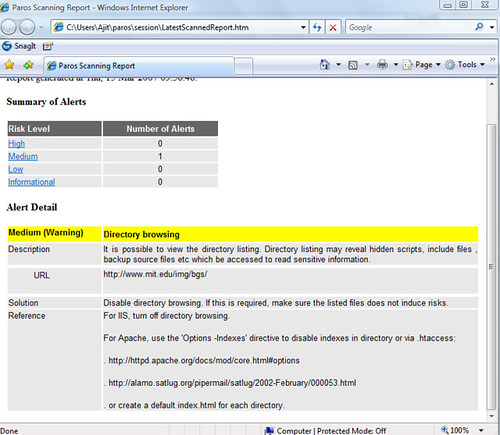Open the Page menu
The image size is (500, 435).
422,65
